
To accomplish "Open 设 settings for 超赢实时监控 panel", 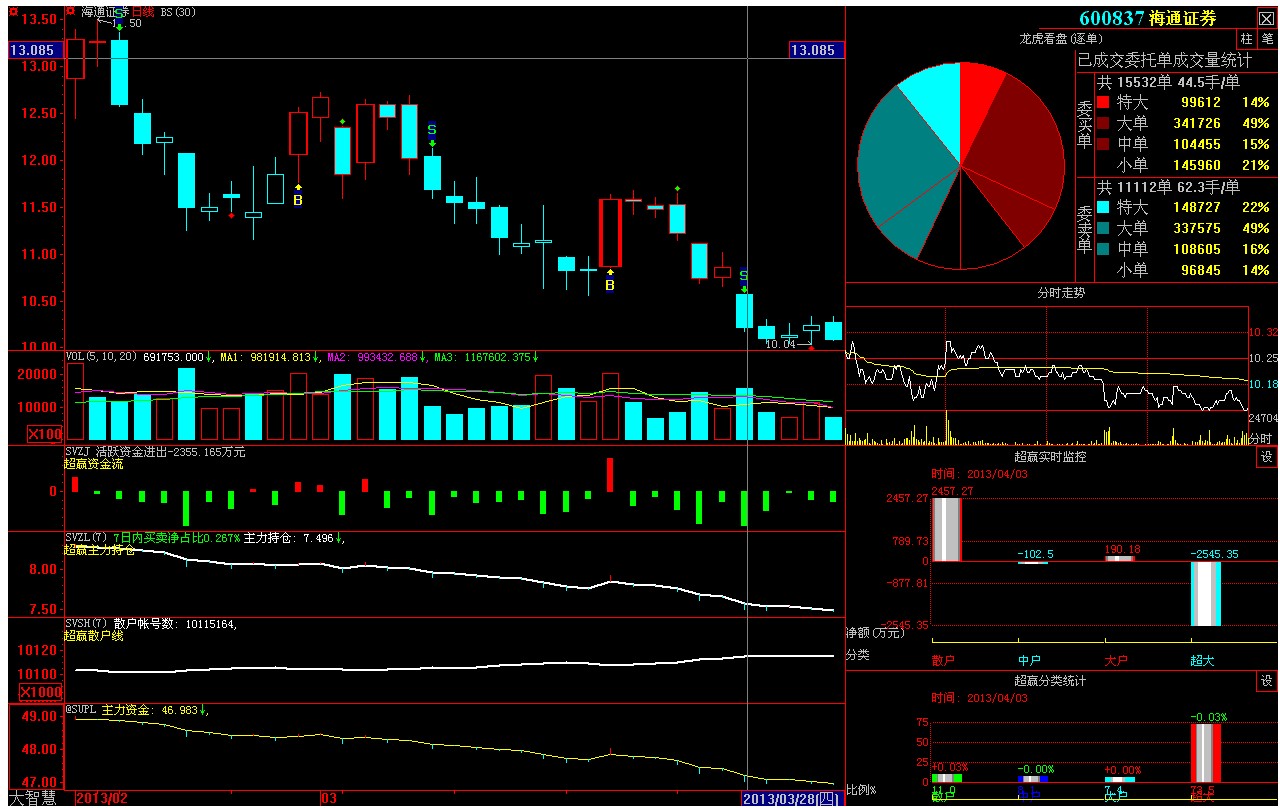I will pyautogui.click(x=1267, y=457).
